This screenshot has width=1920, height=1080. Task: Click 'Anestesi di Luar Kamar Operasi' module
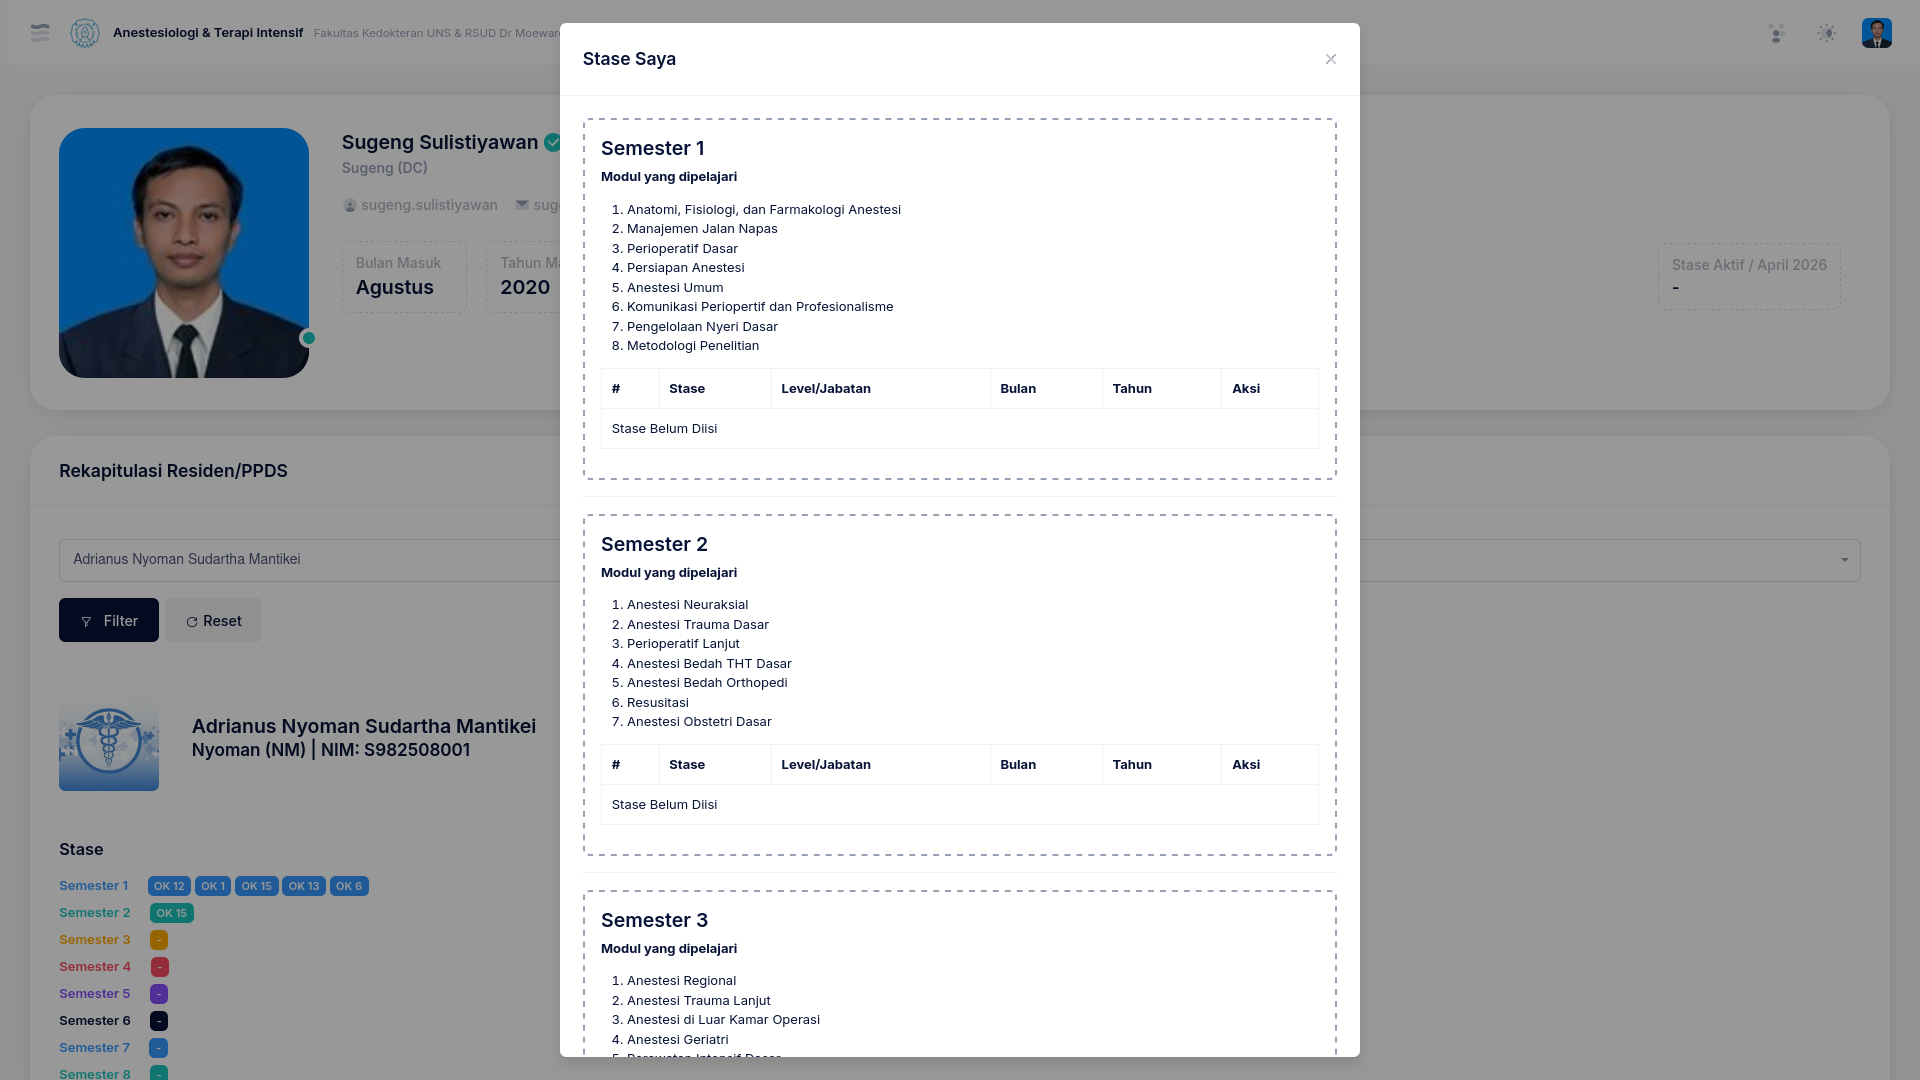[x=723, y=1020]
